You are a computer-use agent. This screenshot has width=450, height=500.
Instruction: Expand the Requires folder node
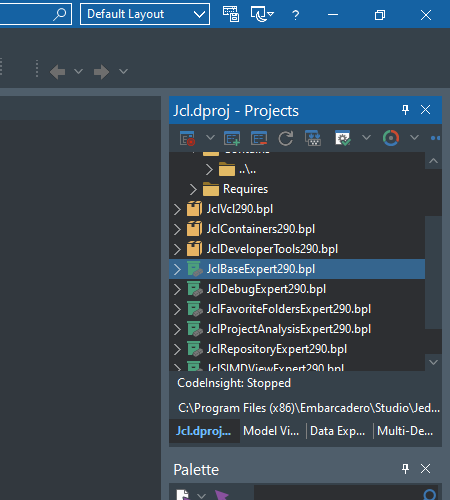point(193,189)
